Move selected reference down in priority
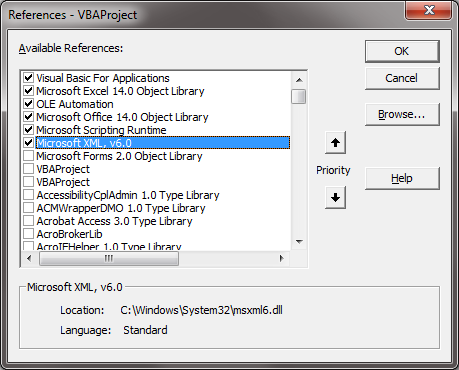The height and width of the screenshot is (370, 459). 335,197
